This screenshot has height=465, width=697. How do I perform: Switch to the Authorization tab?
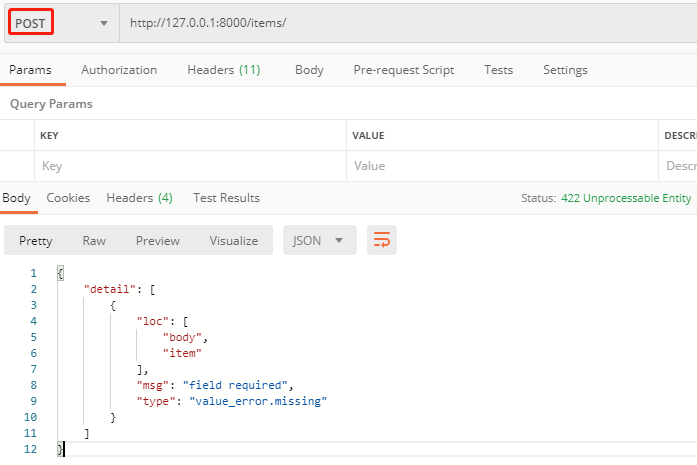tap(119, 70)
